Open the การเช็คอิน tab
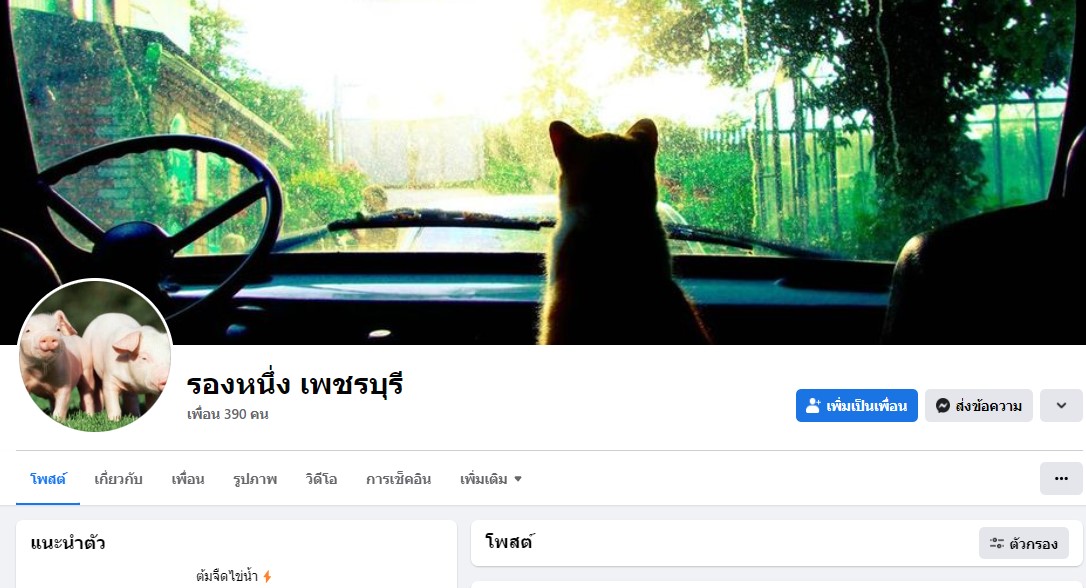This screenshot has height=588, width=1086. (398, 479)
